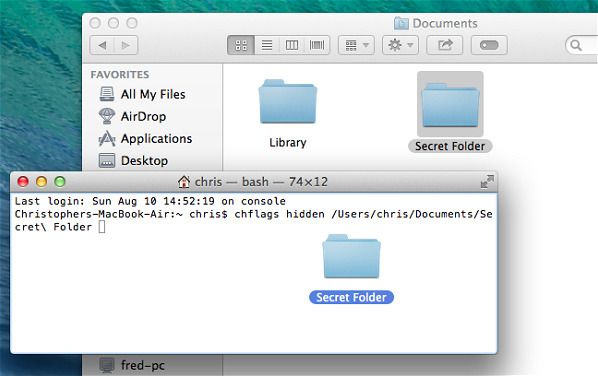The width and height of the screenshot is (598, 376).
Task: Close the Terminal window with red button
Action: [23, 182]
